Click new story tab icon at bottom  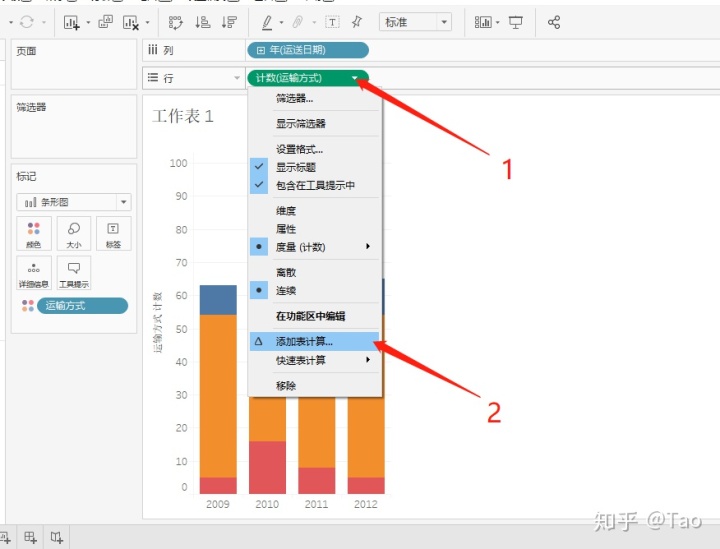pos(56,537)
